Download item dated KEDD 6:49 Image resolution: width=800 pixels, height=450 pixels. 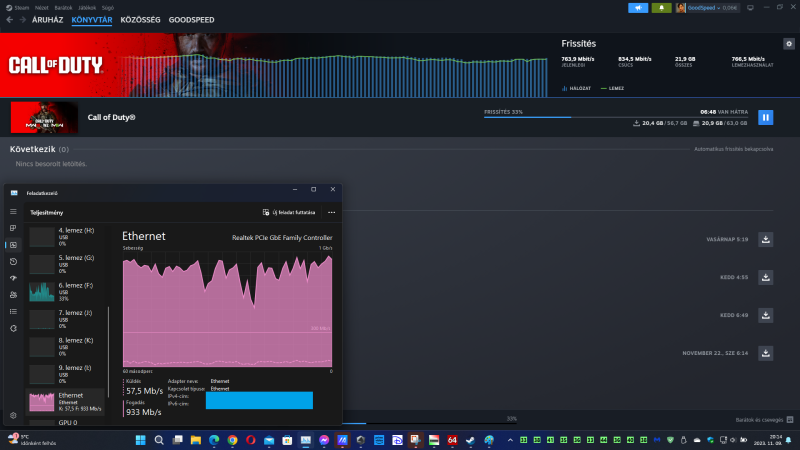click(x=765, y=315)
